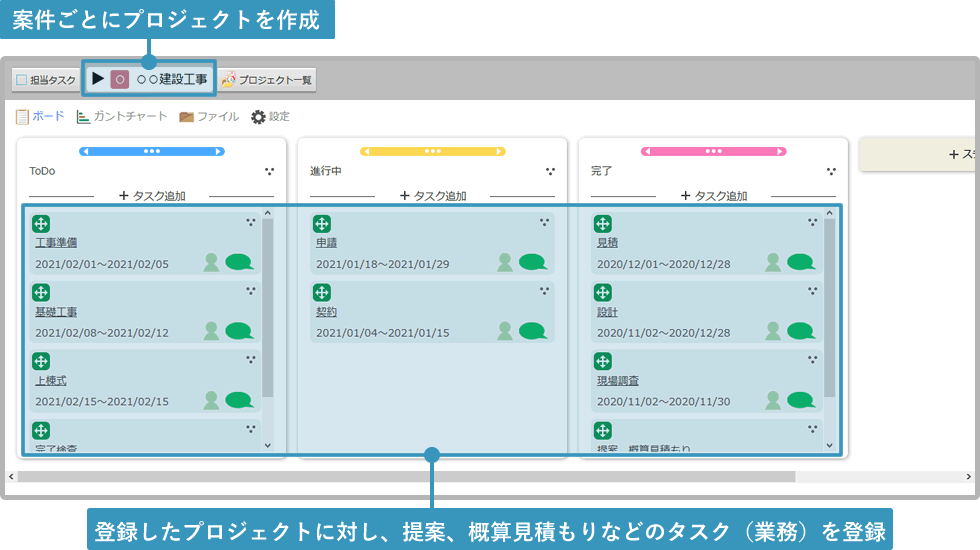
Task: Click the assignee icon on 上棟式 task
Action: [x=211, y=400]
